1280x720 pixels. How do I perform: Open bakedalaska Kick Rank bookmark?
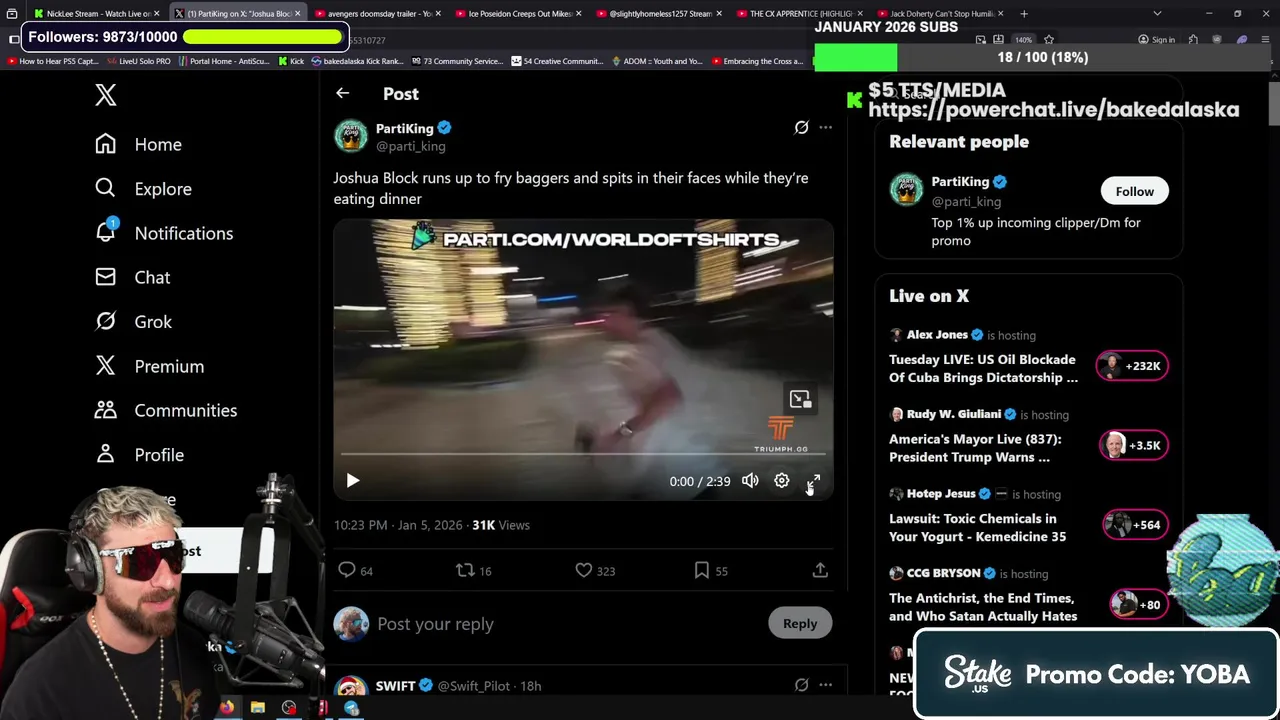pyautogui.click(x=357, y=61)
